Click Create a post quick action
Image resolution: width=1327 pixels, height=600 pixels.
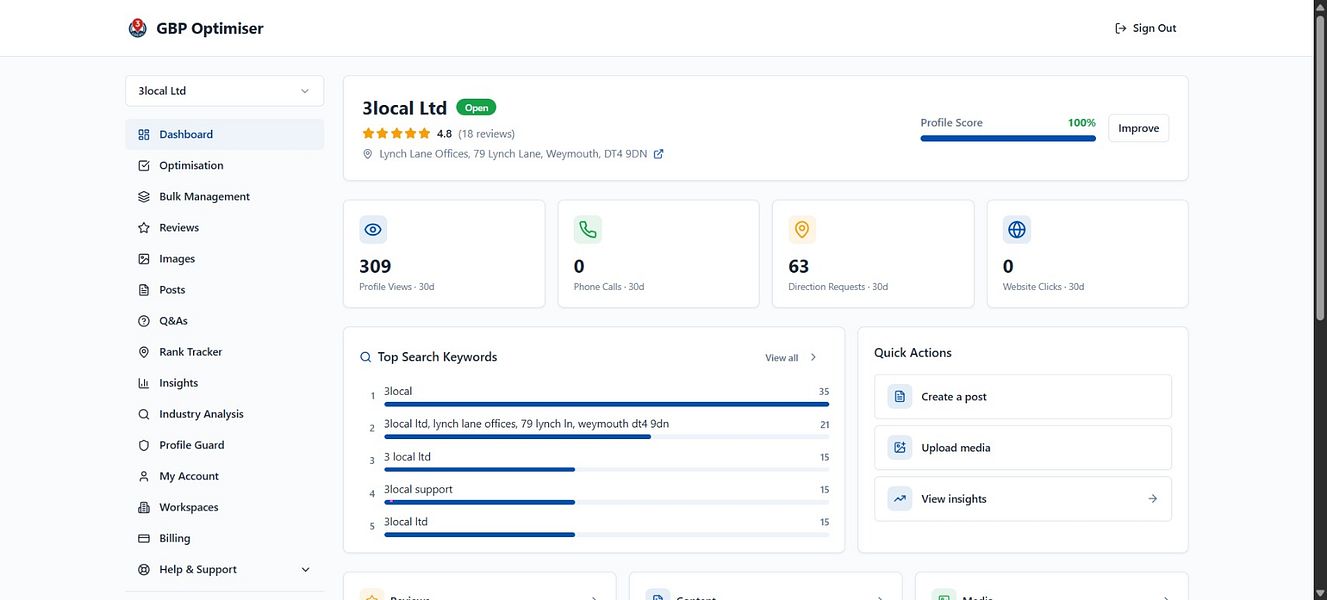(1023, 397)
